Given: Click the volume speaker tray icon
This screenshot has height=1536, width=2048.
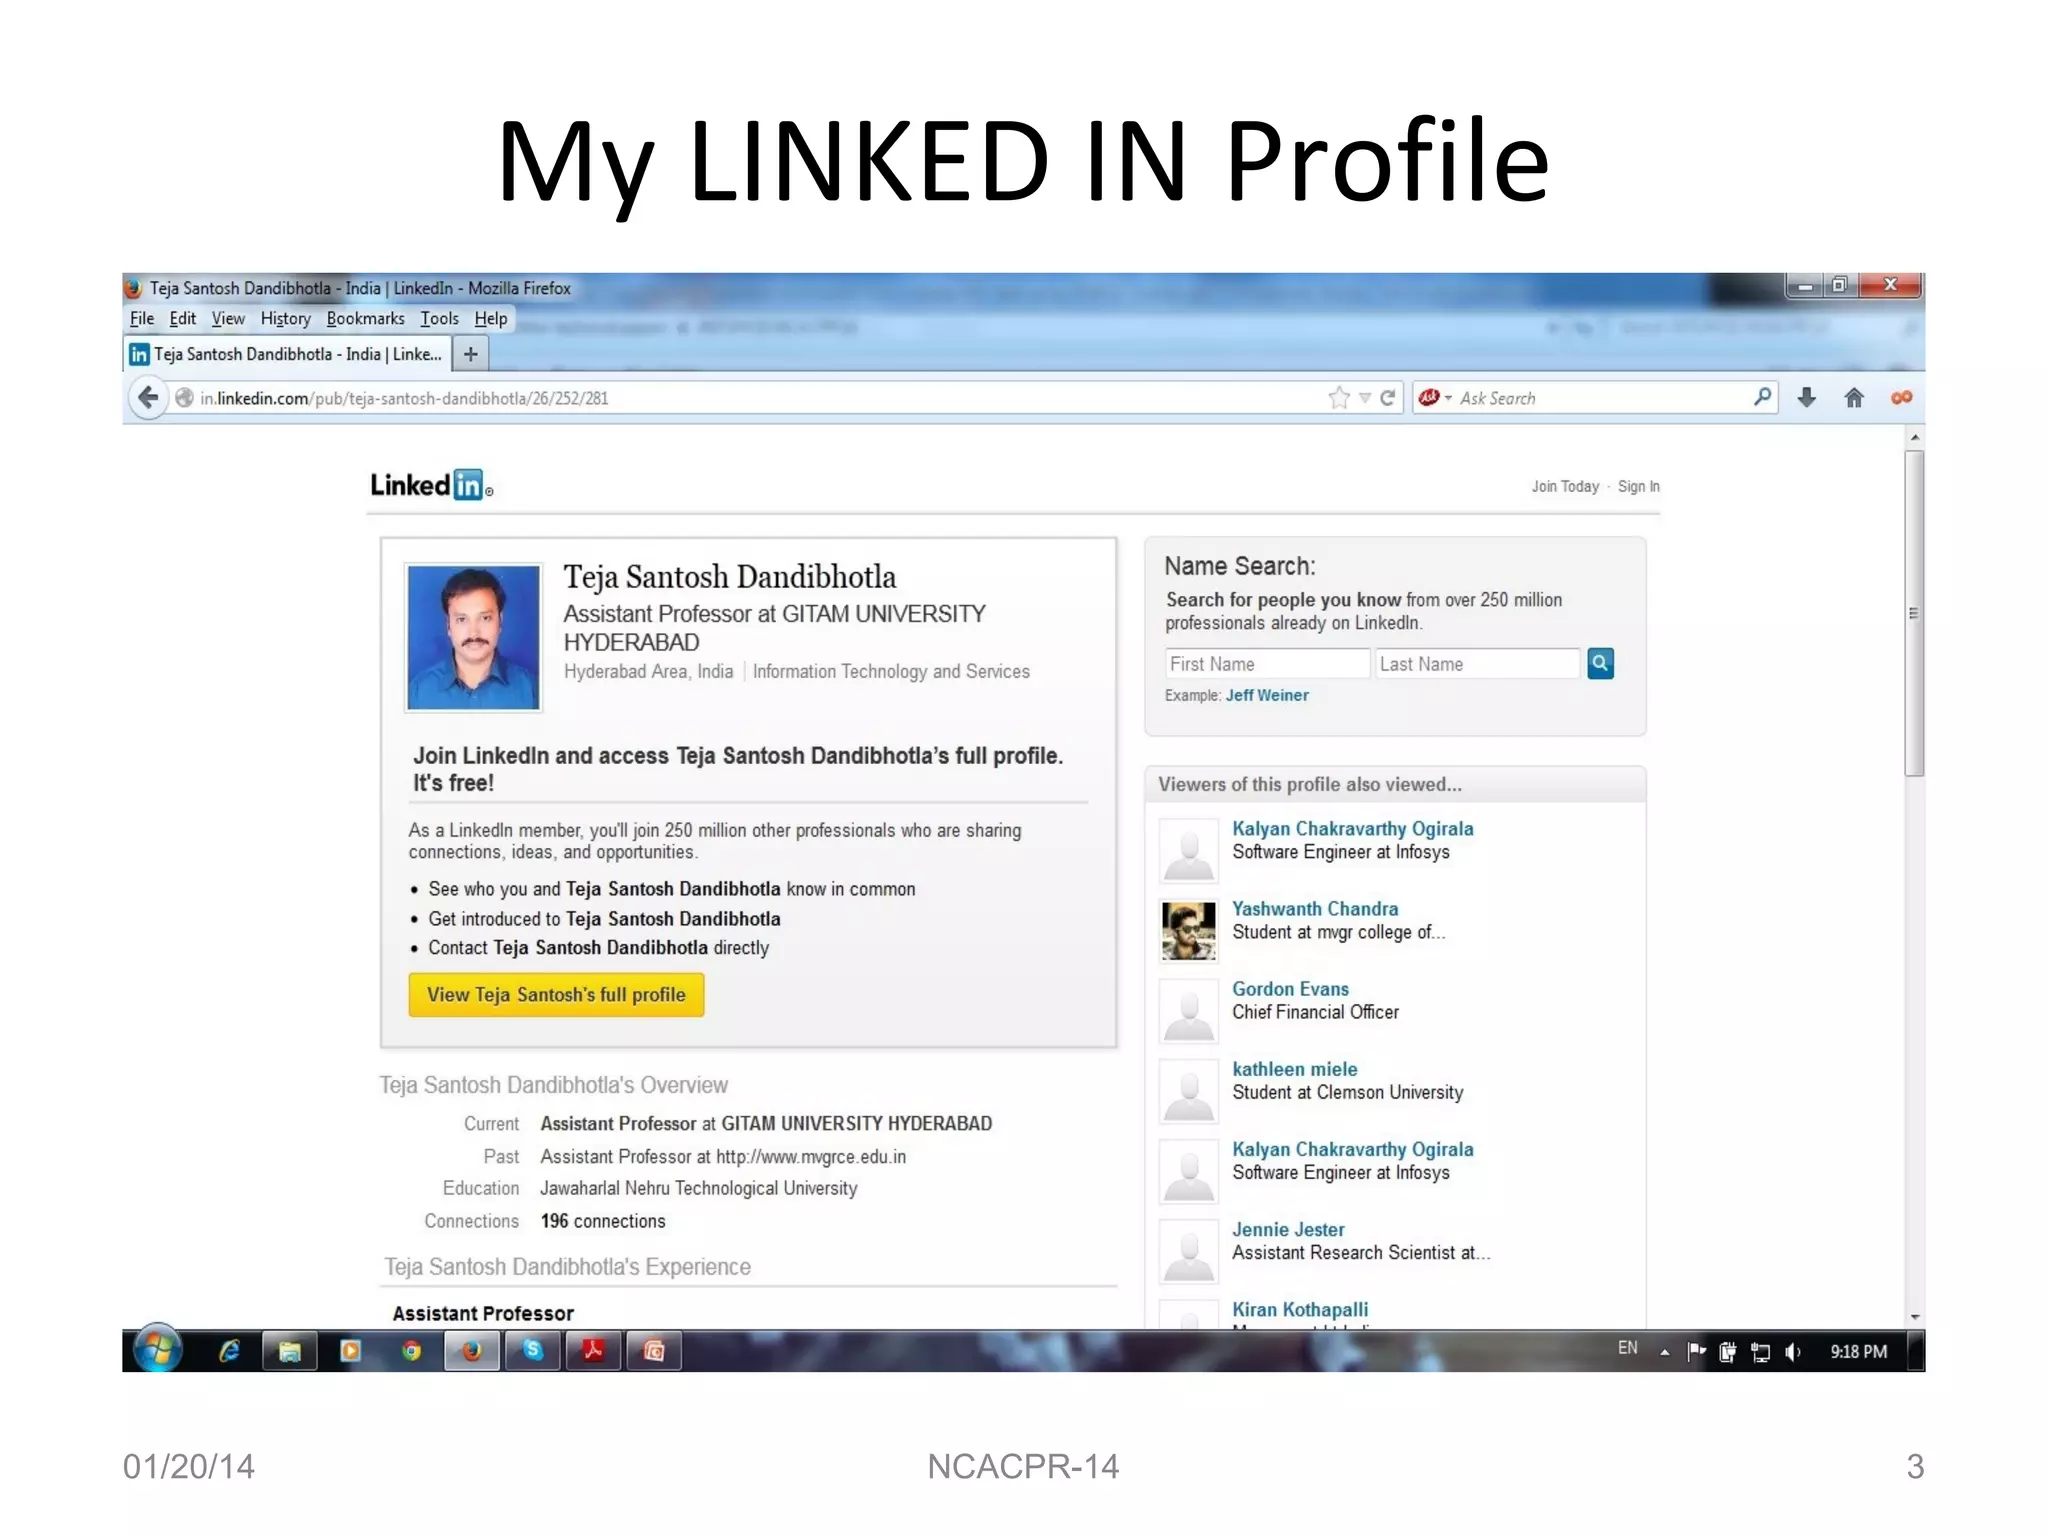Looking at the screenshot, I should pyautogui.click(x=1793, y=1352).
